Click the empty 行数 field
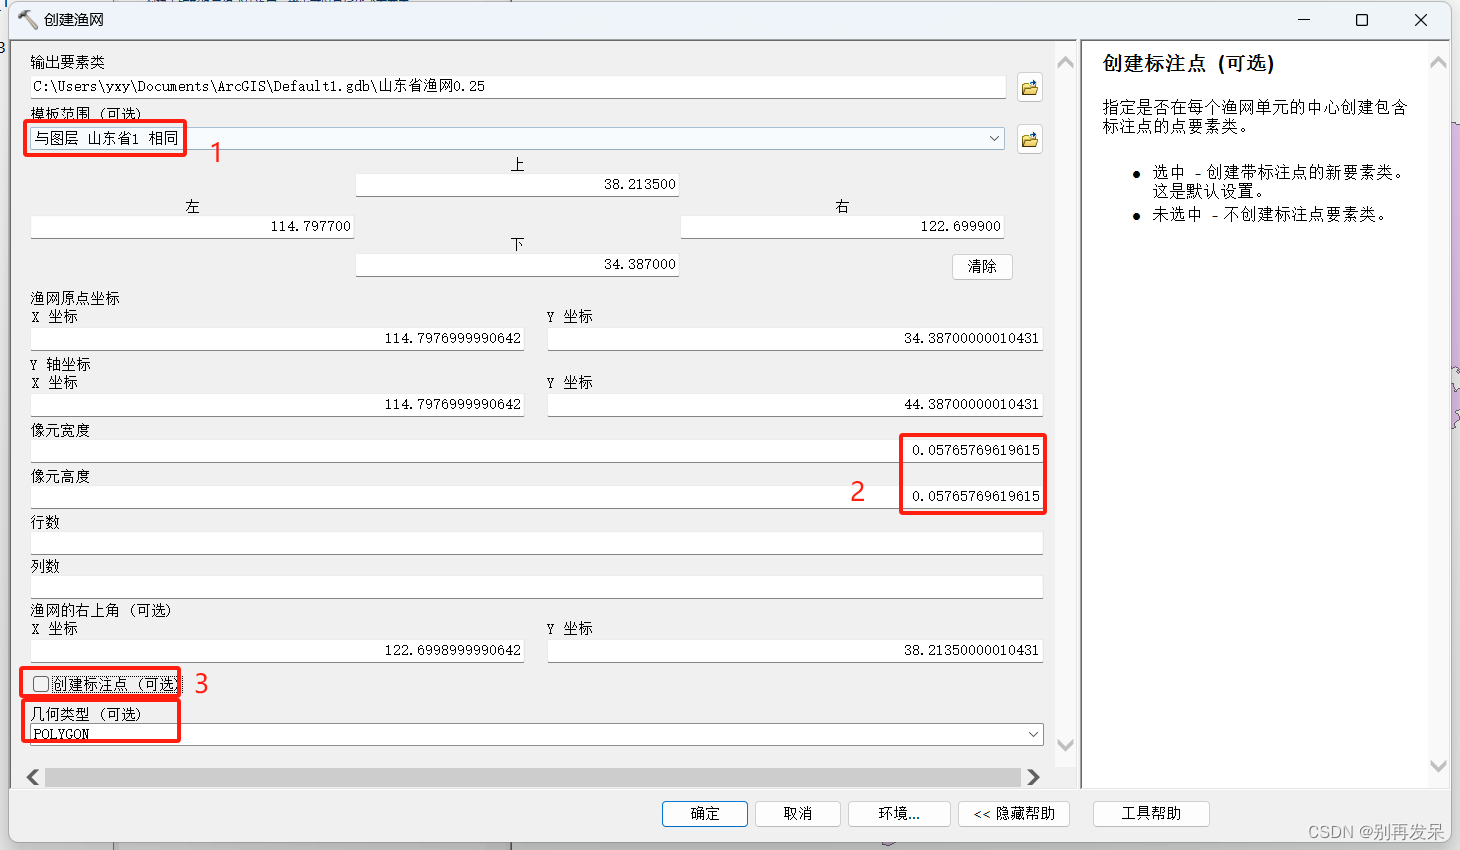Screen dimensions: 1460x850 point(537,542)
